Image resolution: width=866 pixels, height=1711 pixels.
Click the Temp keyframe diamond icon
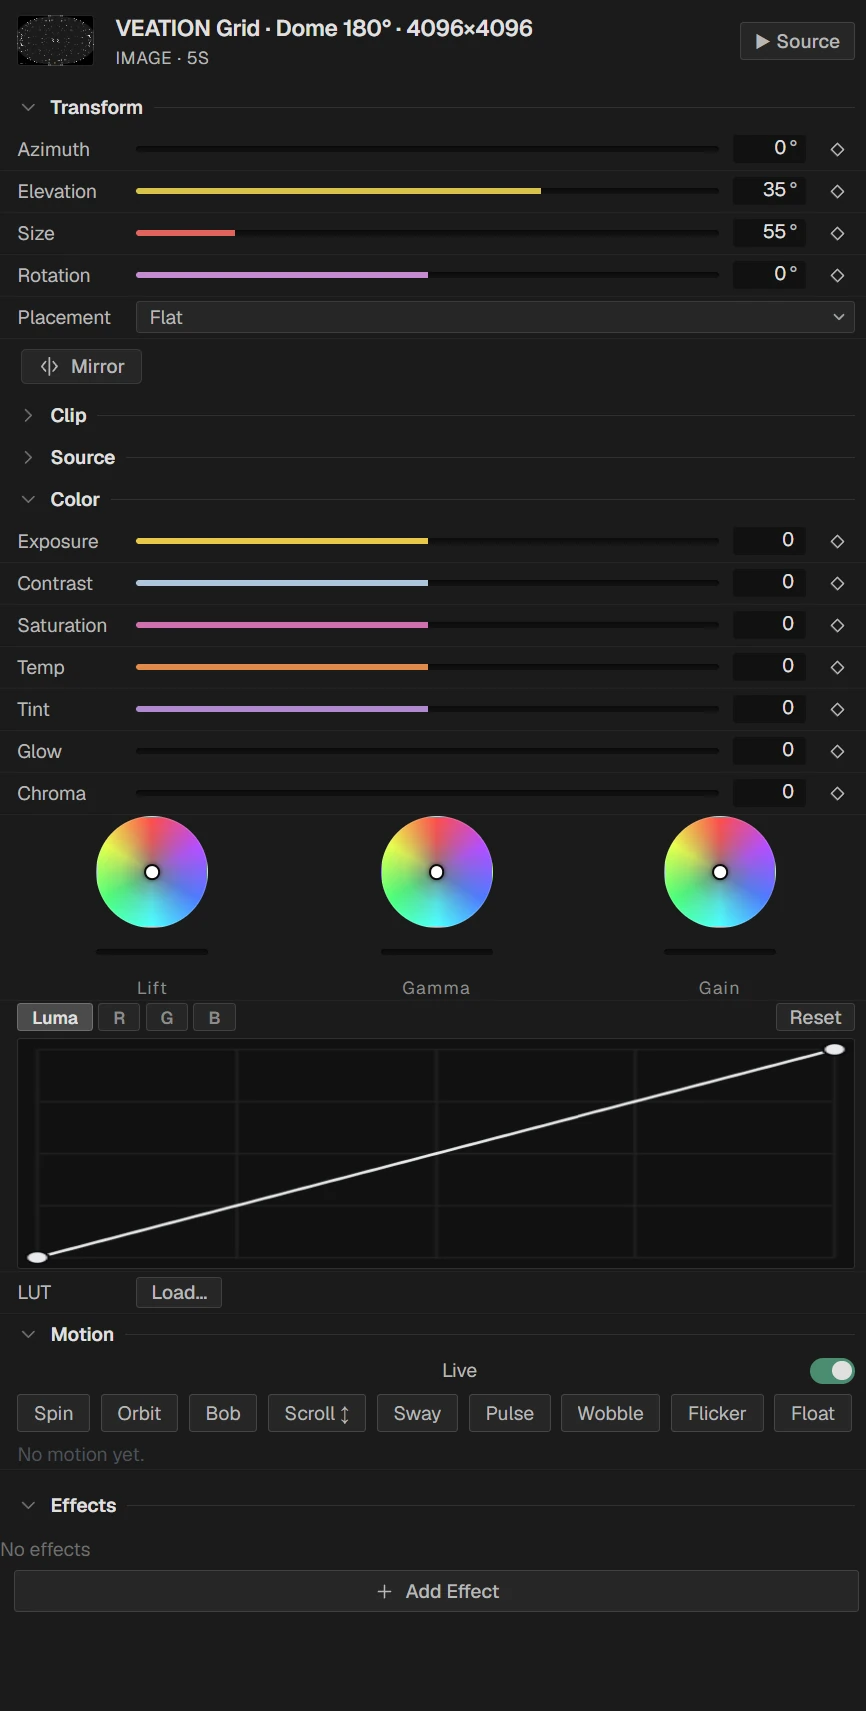837,667
